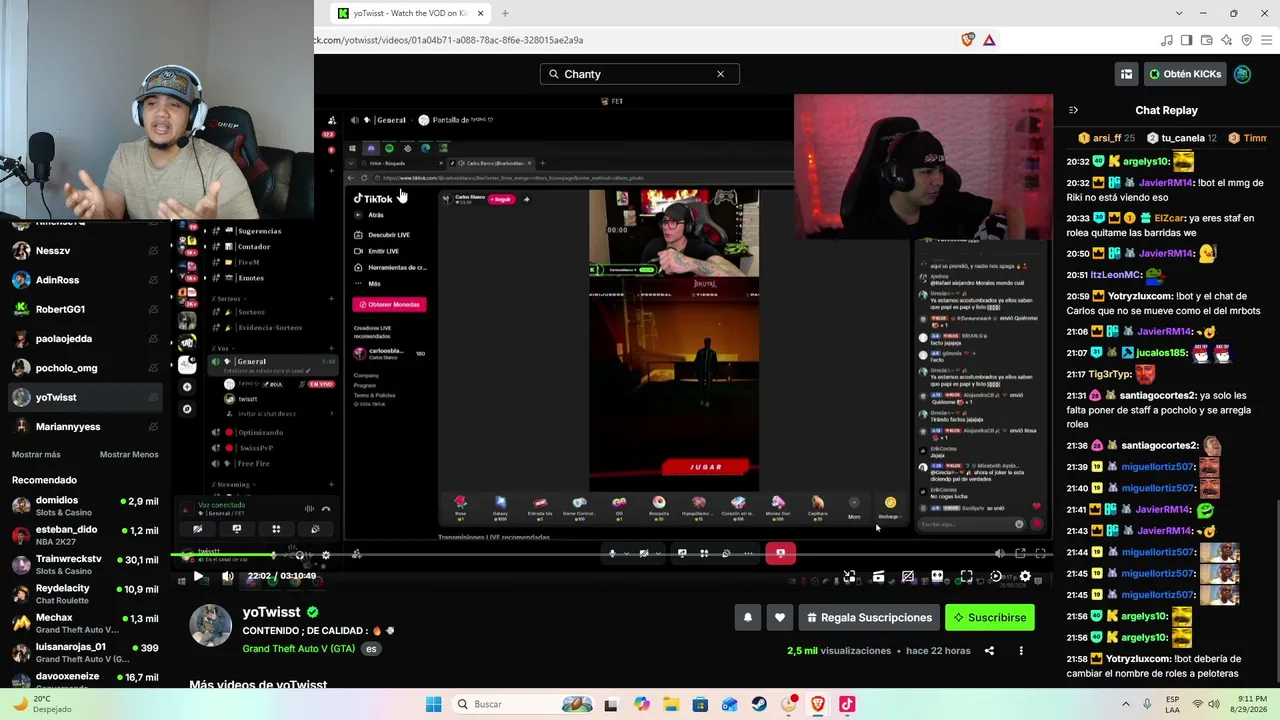Screen dimensions: 1280x720
Task: Open Kick video player settings gear
Action: point(1025,576)
